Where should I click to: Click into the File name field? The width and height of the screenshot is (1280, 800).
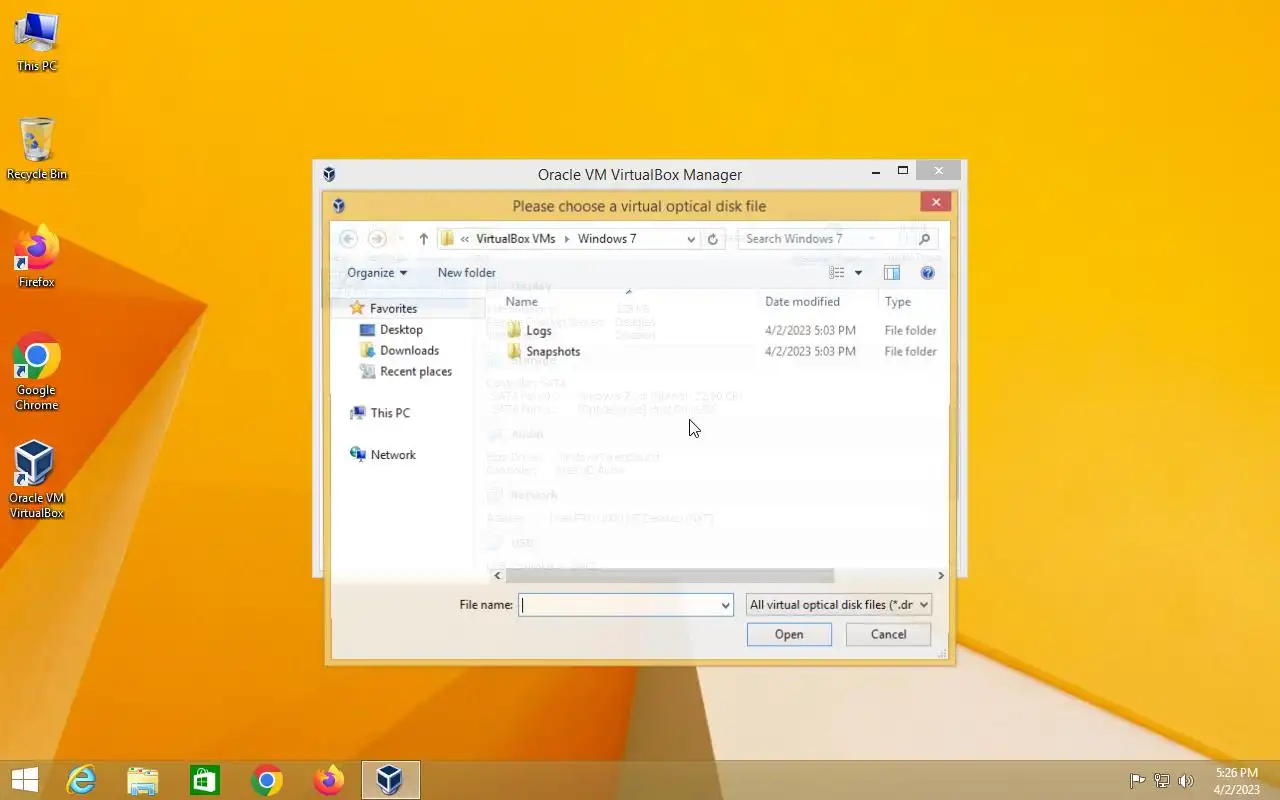618,605
